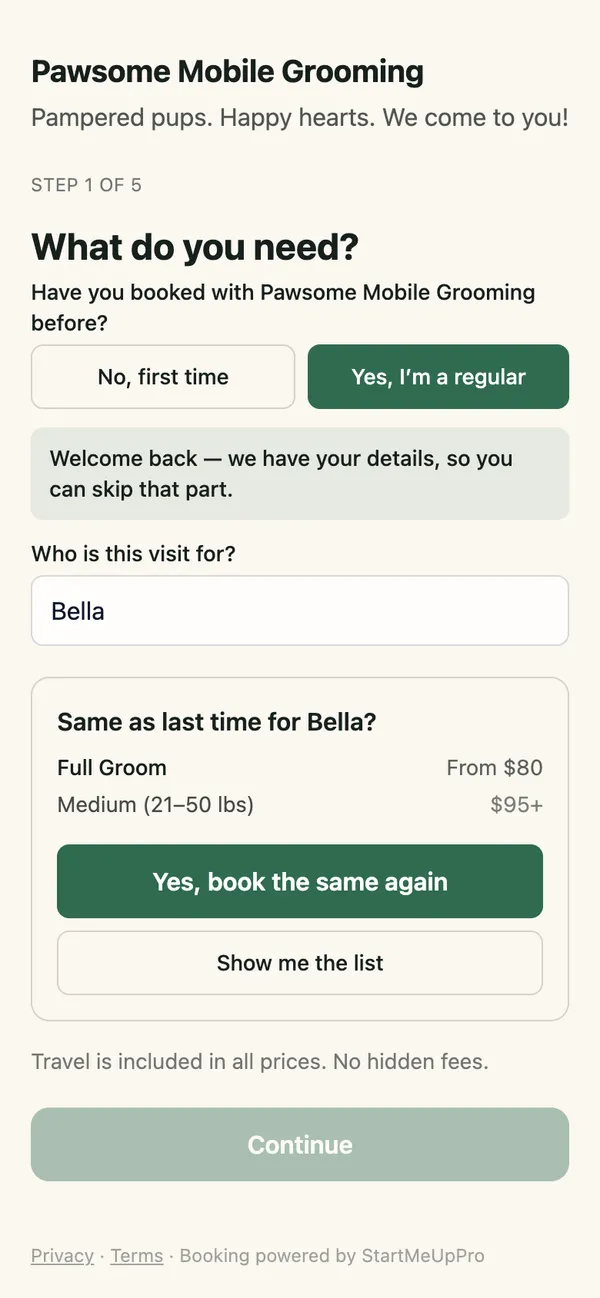Choose "Yes, I'm a regular" option
Image resolution: width=600 pixels, height=1298 pixels.
(x=438, y=377)
